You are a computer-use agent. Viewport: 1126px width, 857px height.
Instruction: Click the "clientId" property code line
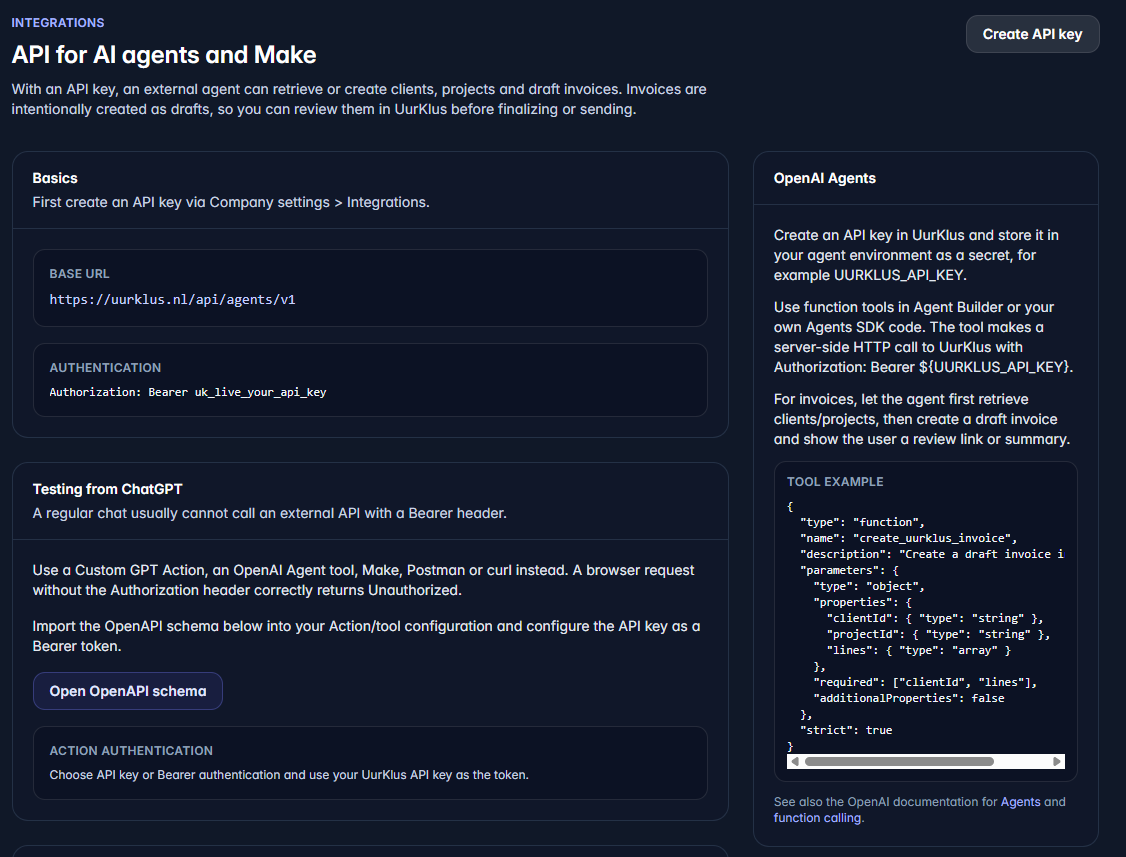934,619
